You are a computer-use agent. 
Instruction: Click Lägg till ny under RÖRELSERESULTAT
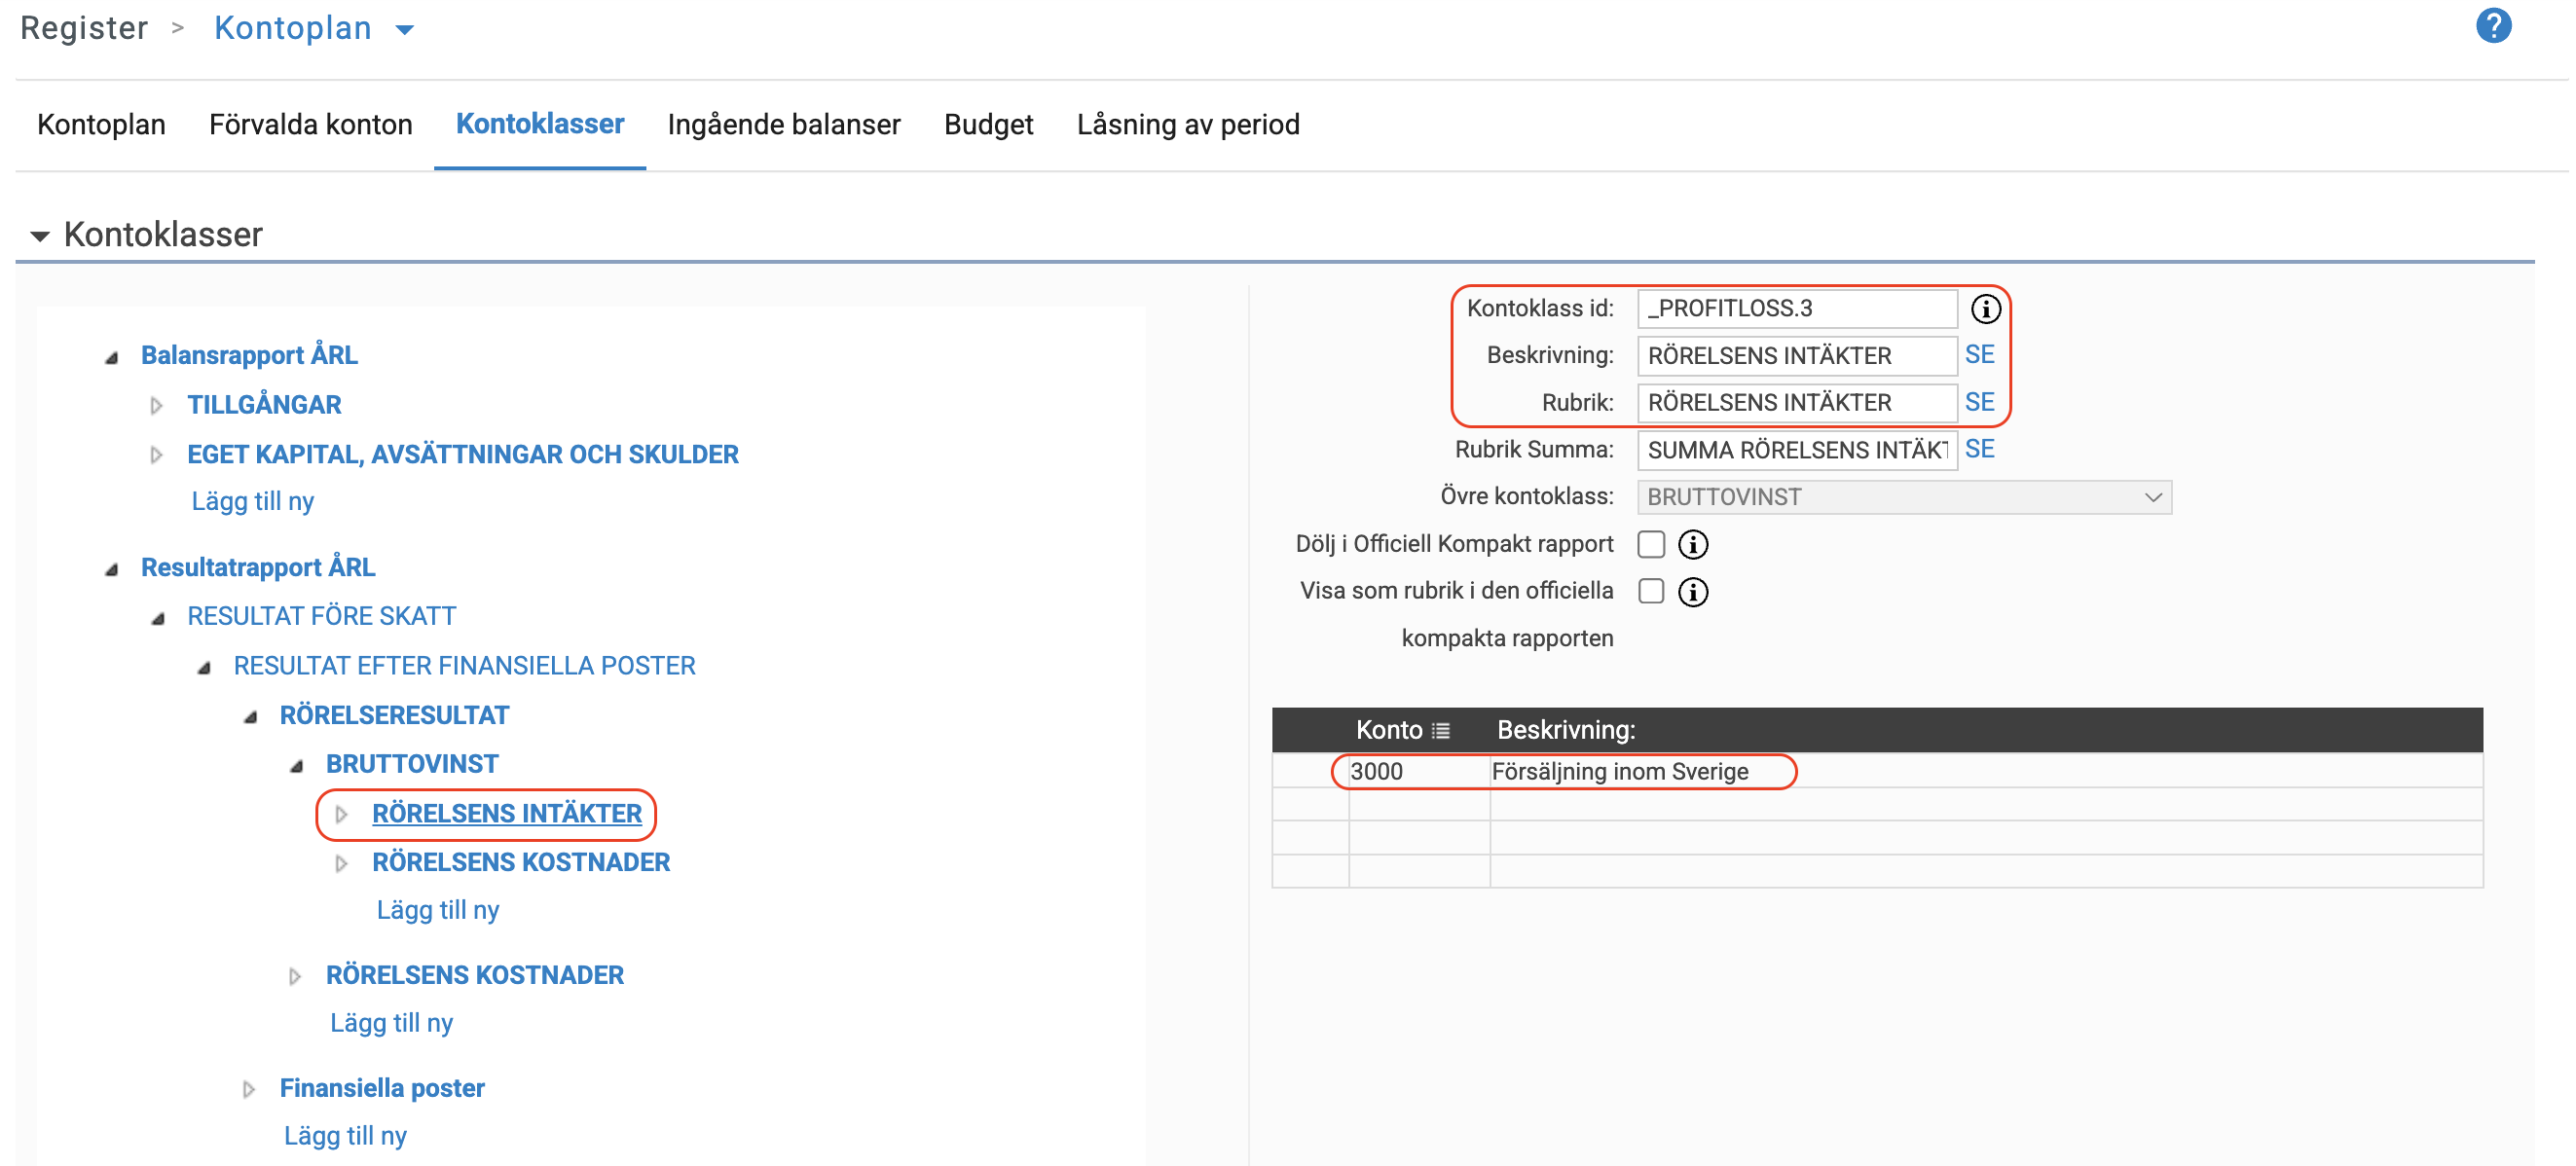point(392,1024)
